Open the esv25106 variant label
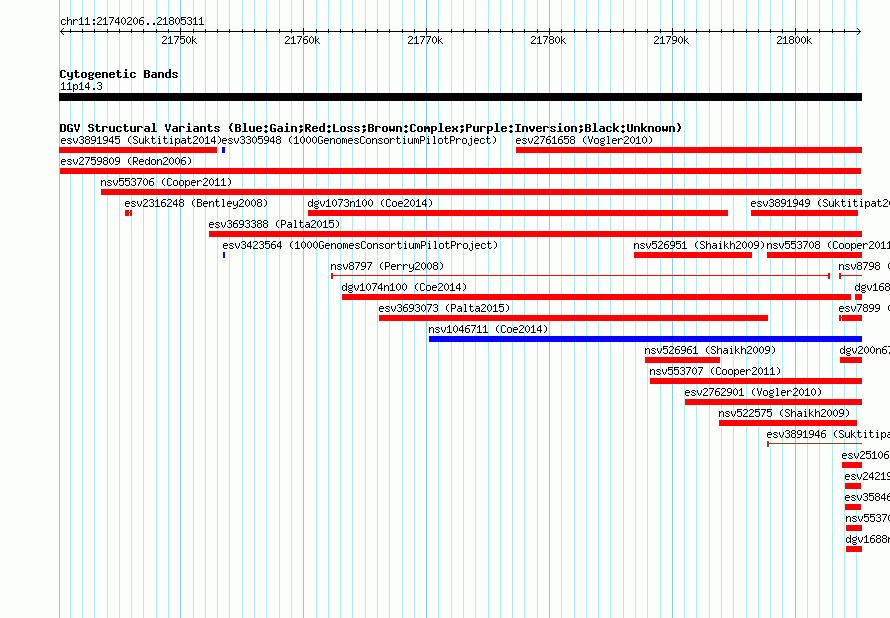The width and height of the screenshot is (890, 618). [x=866, y=455]
